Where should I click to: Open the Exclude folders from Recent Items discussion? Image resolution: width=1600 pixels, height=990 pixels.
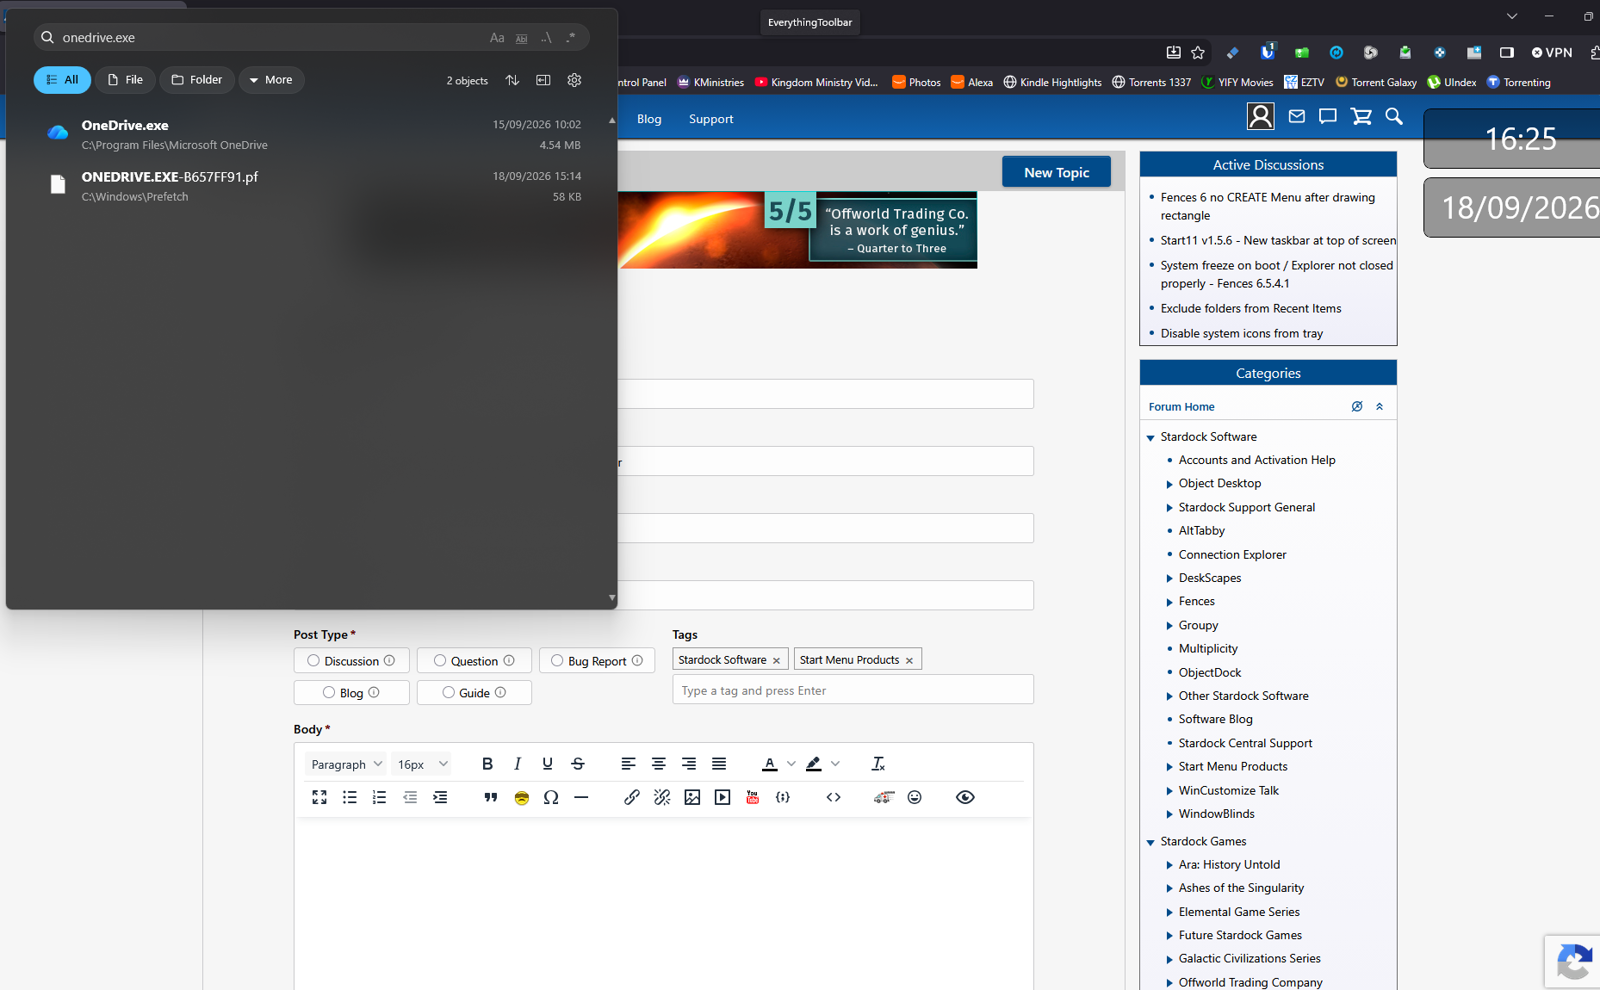[1250, 309]
